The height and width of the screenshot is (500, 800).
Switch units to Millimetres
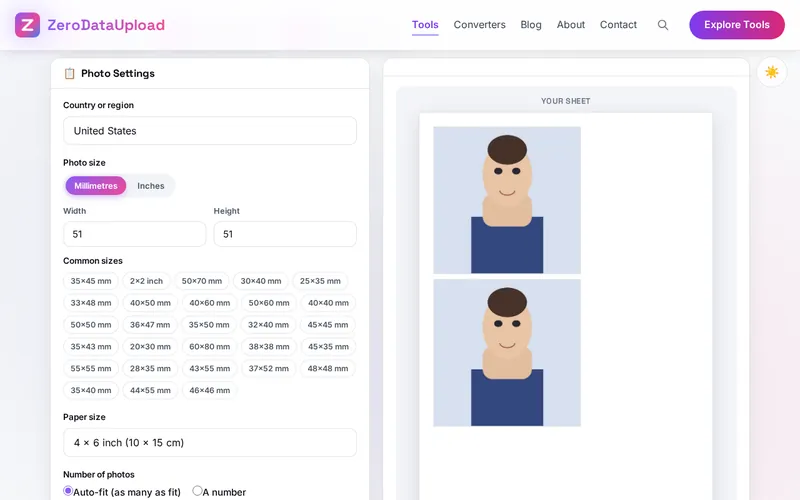96,186
